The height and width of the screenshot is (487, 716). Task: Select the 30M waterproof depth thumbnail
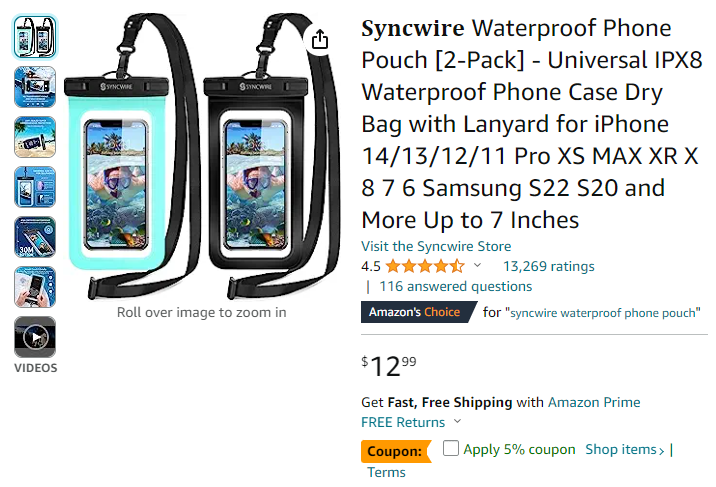(35, 237)
